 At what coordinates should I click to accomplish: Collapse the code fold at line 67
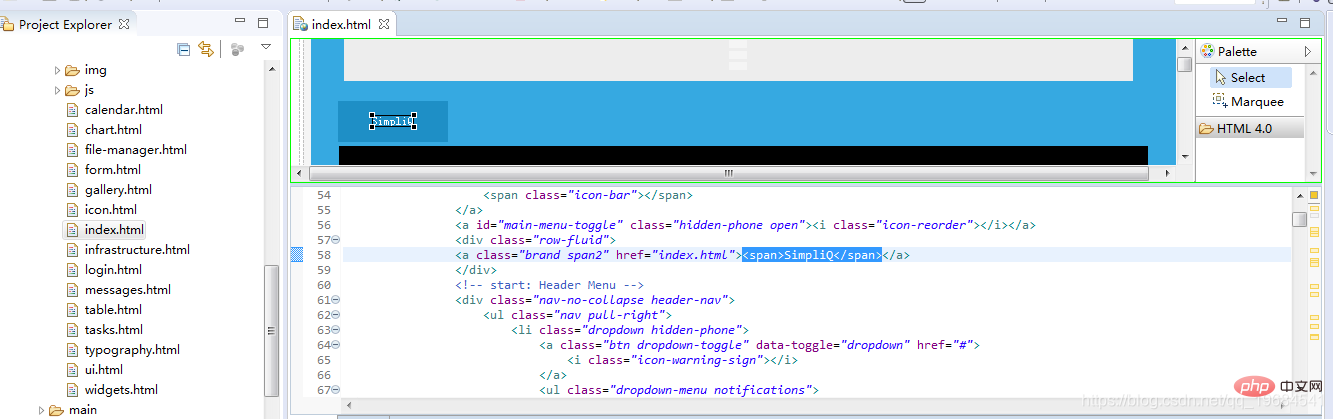tap(336, 390)
